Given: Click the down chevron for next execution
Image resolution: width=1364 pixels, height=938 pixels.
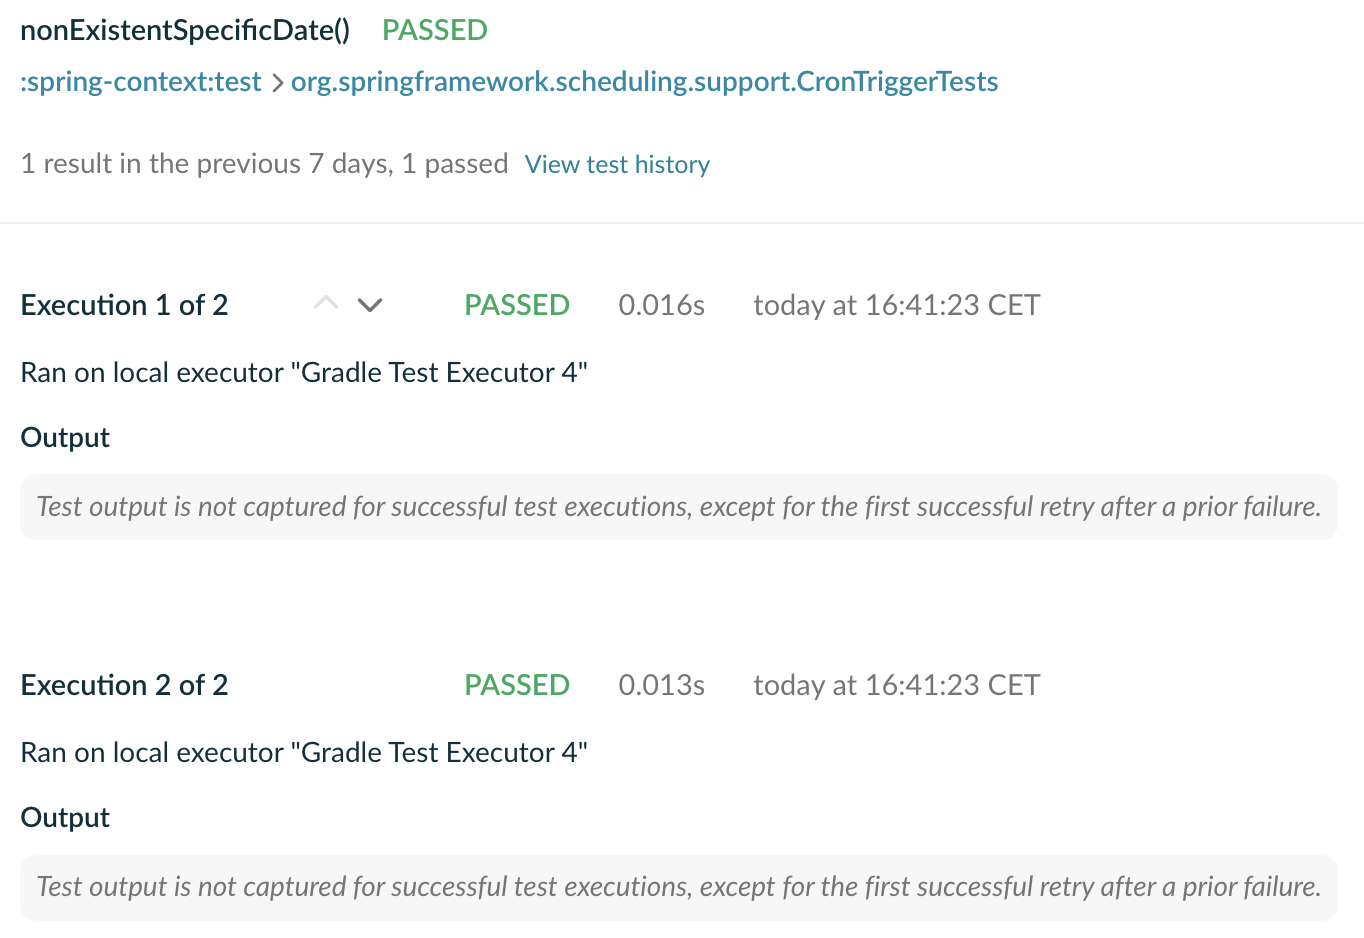Looking at the screenshot, I should coord(370,305).
